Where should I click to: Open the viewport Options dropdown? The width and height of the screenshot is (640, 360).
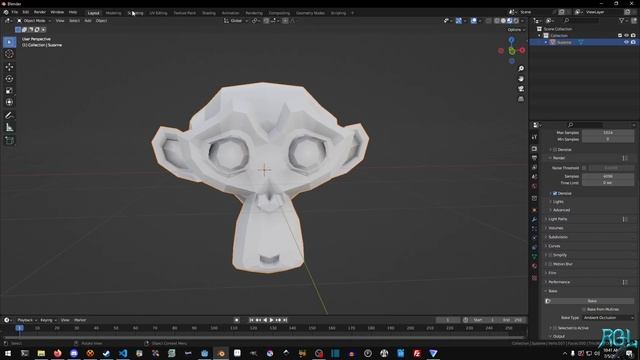516,30
